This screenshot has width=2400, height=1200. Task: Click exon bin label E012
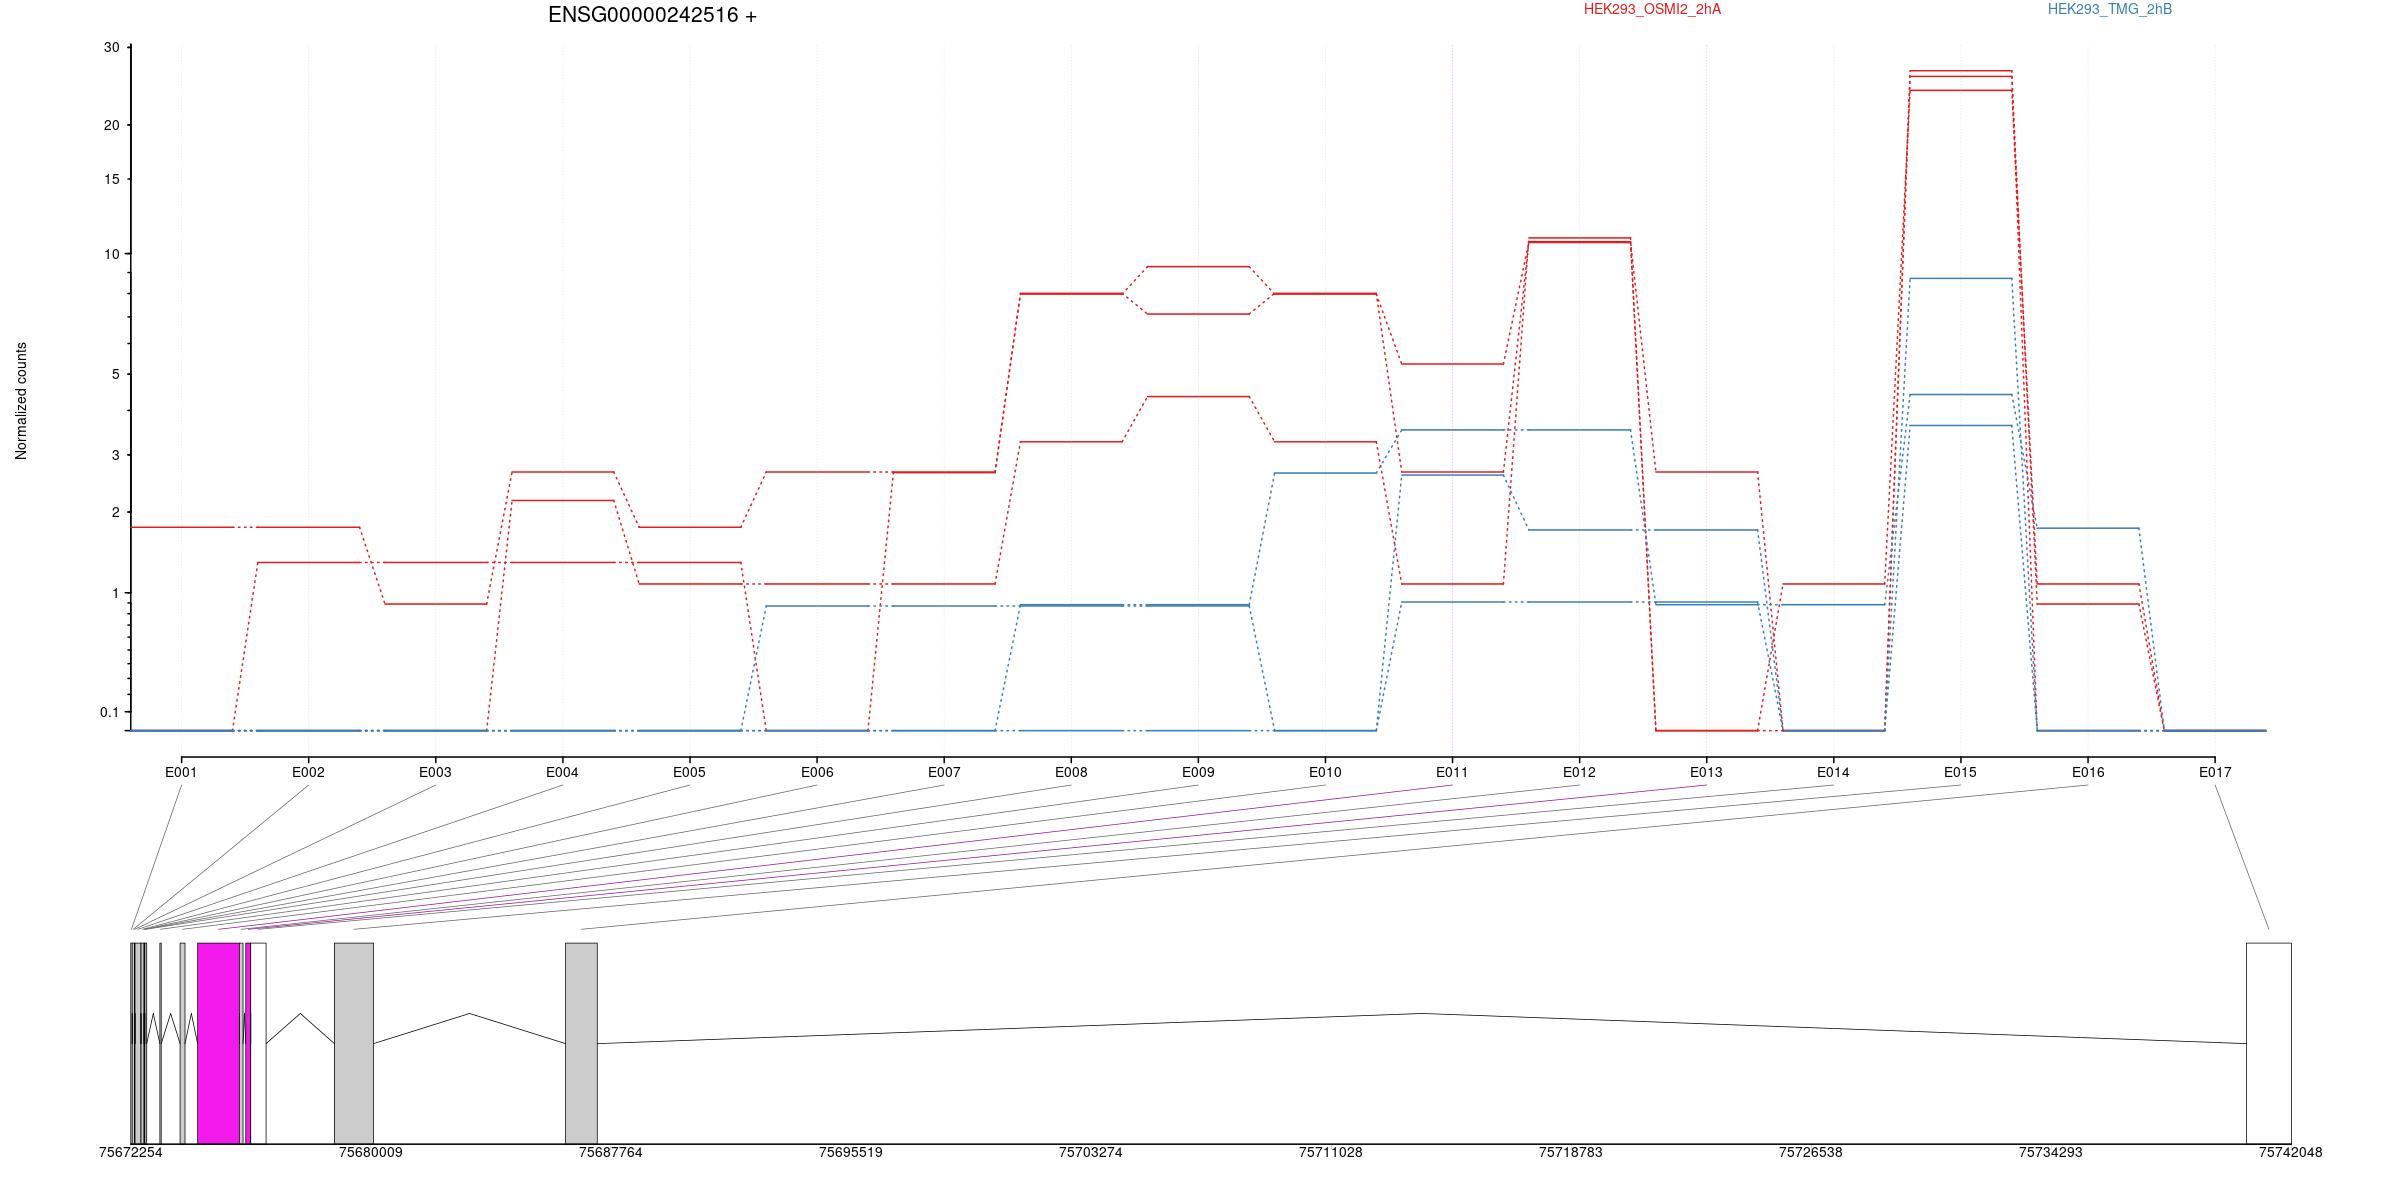pyautogui.click(x=1579, y=772)
